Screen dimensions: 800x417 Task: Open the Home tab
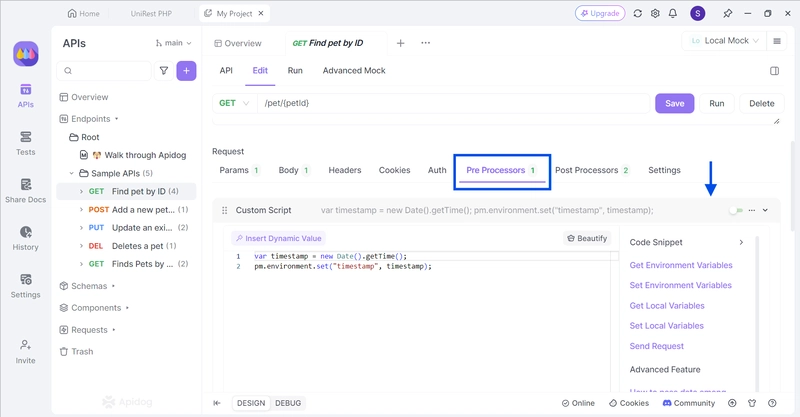[x=84, y=14]
